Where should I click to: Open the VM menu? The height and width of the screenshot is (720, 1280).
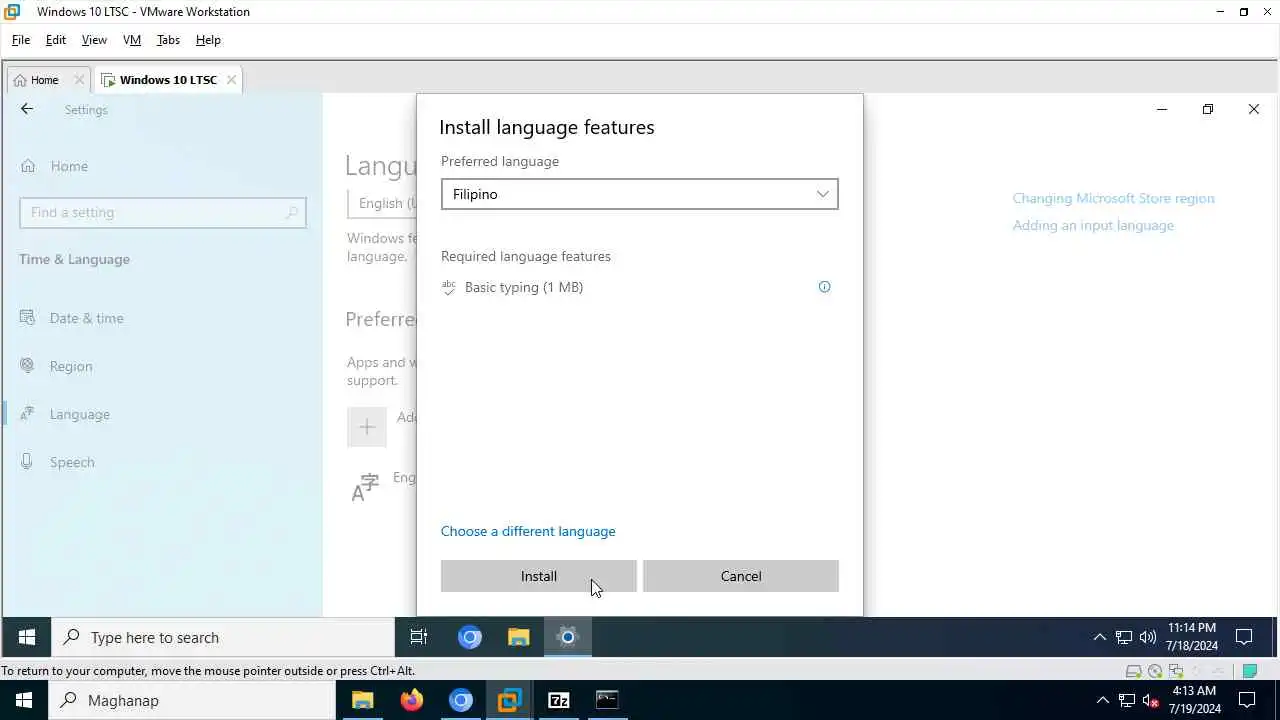pyautogui.click(x=132, y=40)
